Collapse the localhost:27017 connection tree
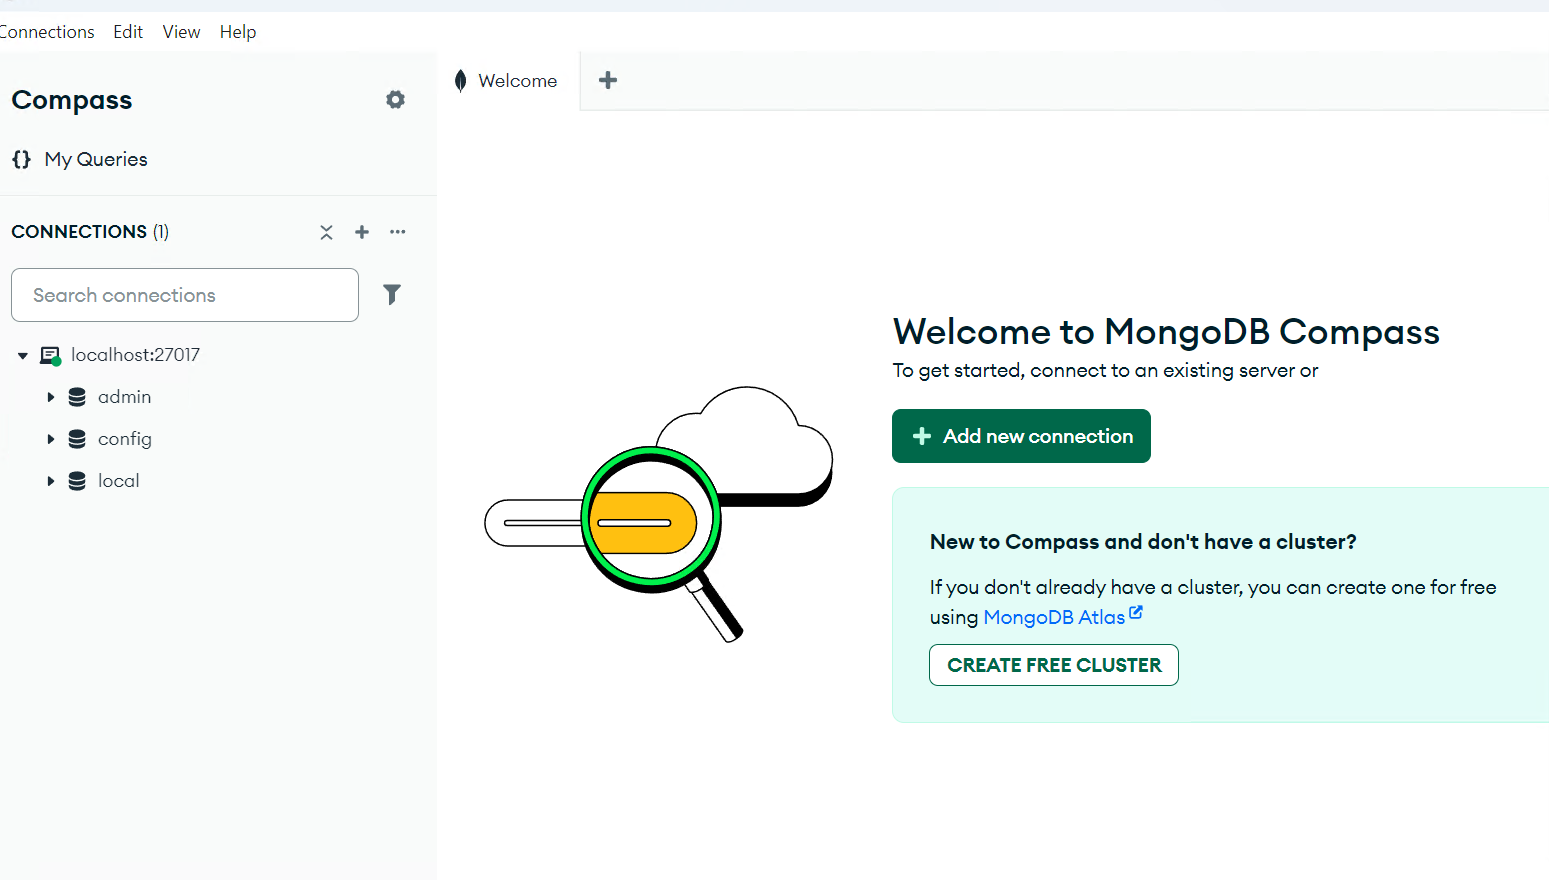Screen dimensions: 1549x880 pyautogui.click(x=22, y=354)
